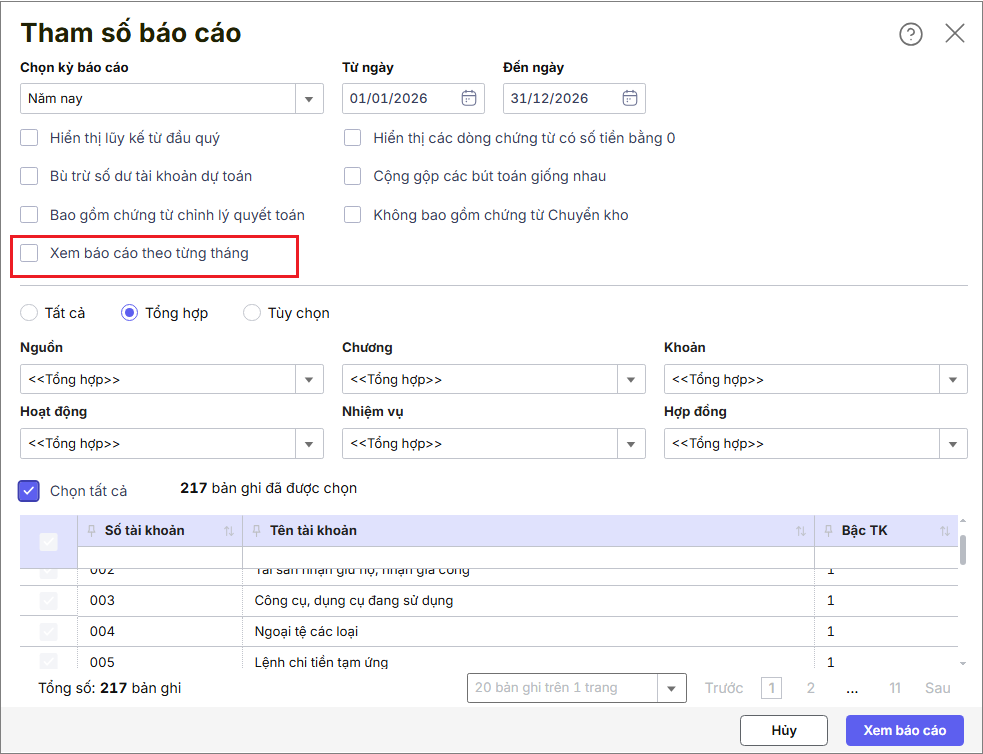Click the scrollbar up arrow
The height and width of the screenshot is (754, 983).
pyautogui.click(x=963, y=521)
